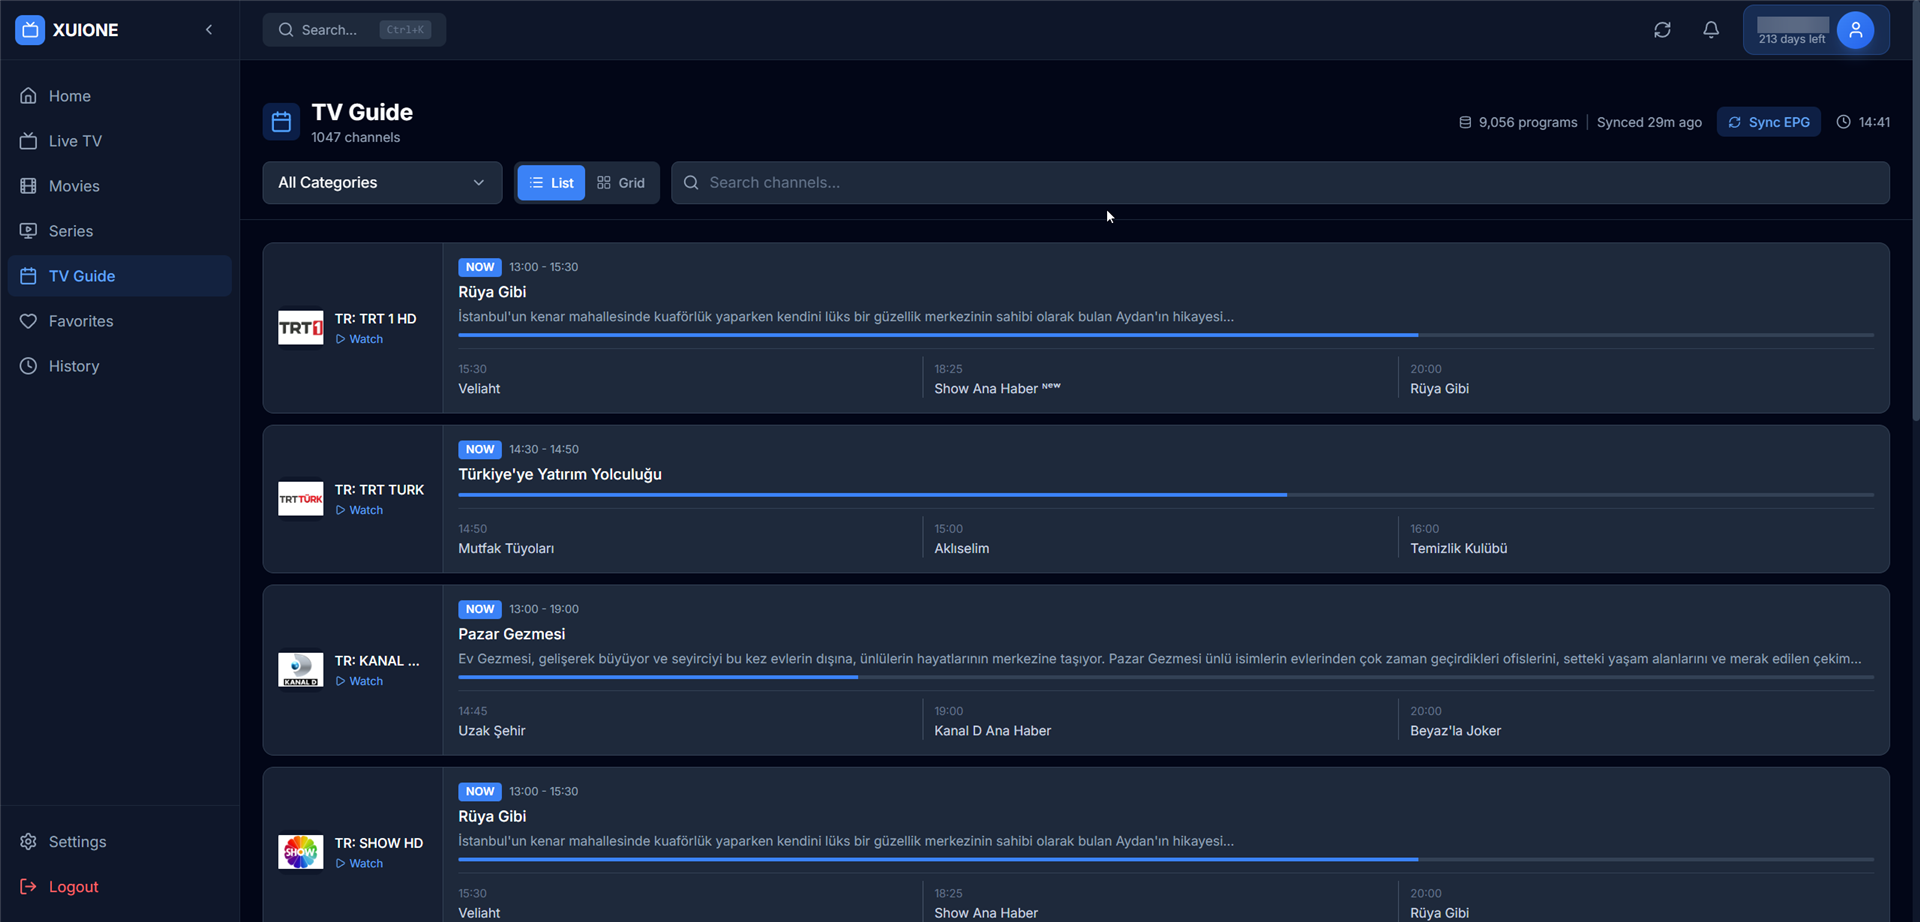The height and width of the screenshot is (922, 1920).
Task: Click the search magnifier icon in top bar
Action: coord(285,29)
